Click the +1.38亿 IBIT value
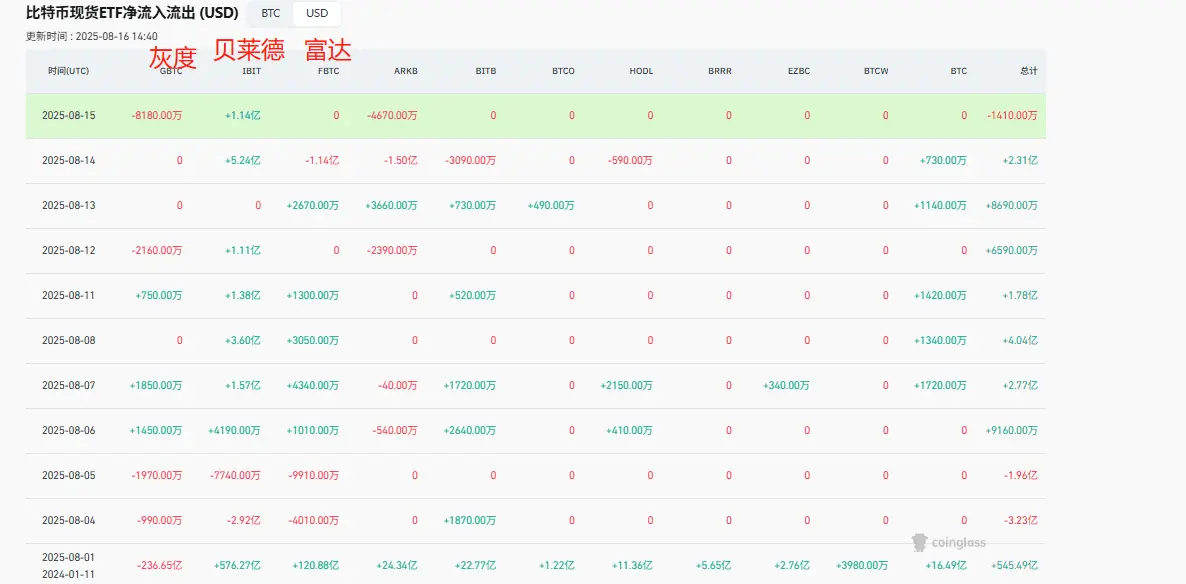 point(243,296)
